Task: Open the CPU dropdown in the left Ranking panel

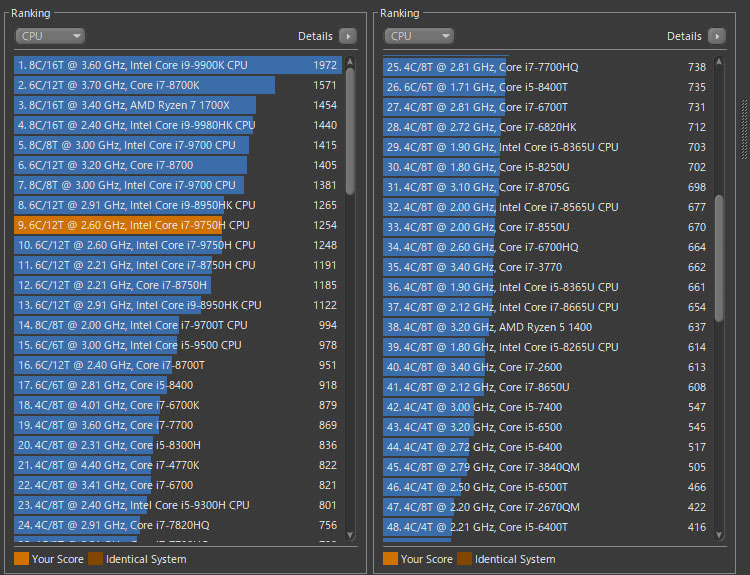Action: pyautogui.click(x=50, y=36)
